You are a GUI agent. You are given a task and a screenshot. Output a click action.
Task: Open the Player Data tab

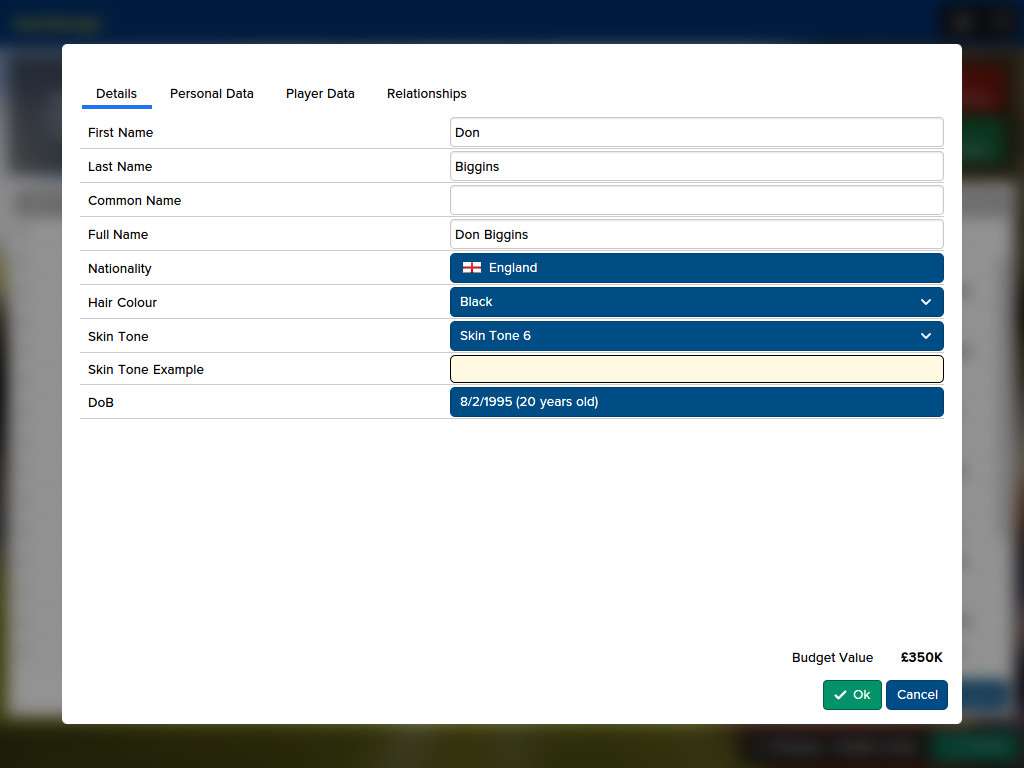(320, 93)
